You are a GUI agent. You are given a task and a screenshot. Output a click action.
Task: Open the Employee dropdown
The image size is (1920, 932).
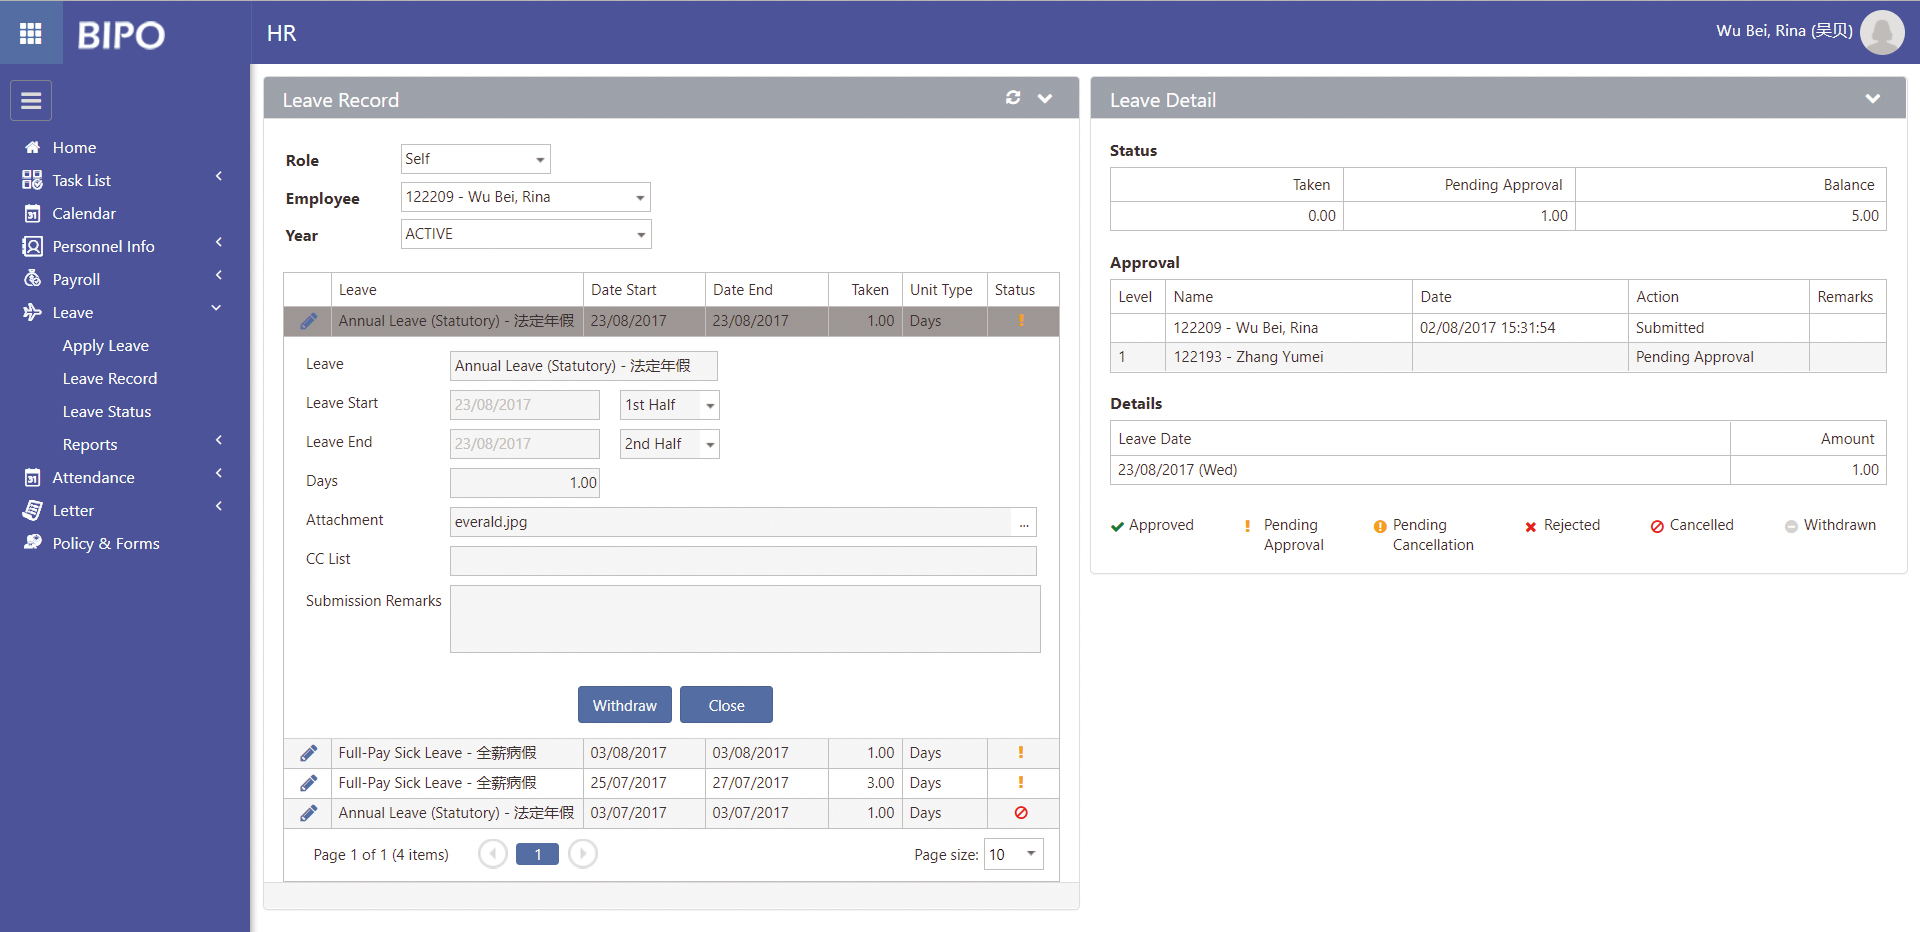[526, 197]
